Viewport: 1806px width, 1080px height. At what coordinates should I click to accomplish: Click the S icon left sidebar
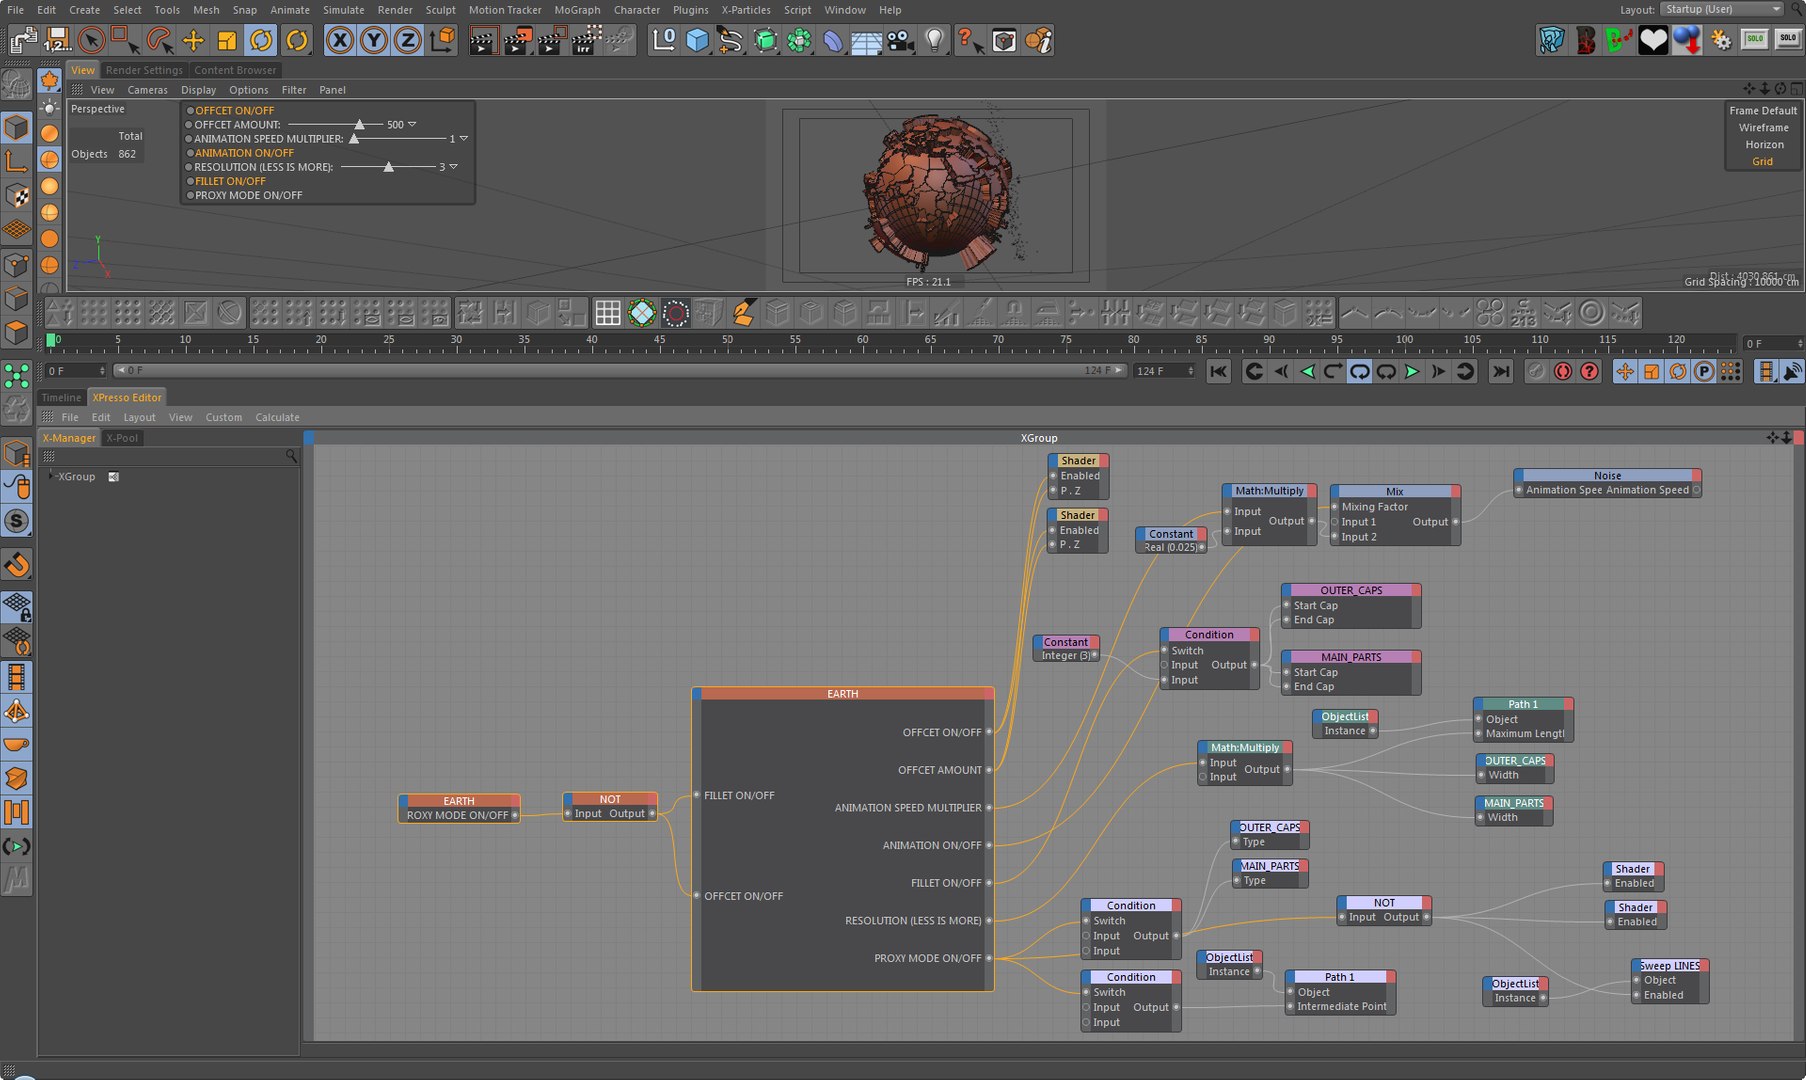pos(17,521)
